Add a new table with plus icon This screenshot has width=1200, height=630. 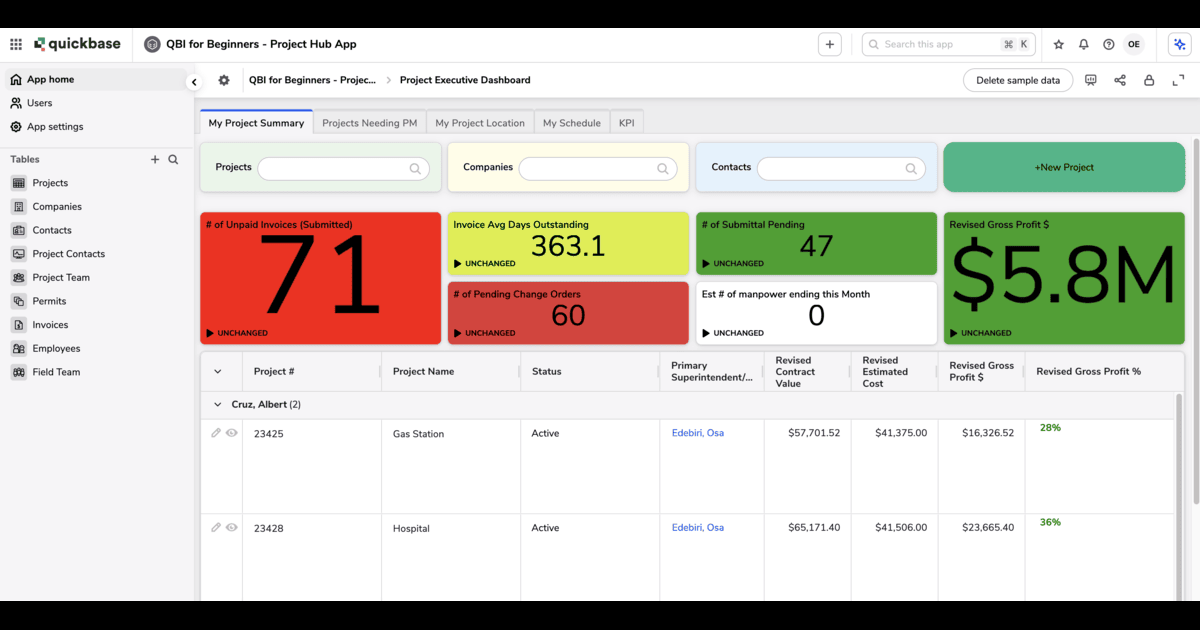coord(155,159)
